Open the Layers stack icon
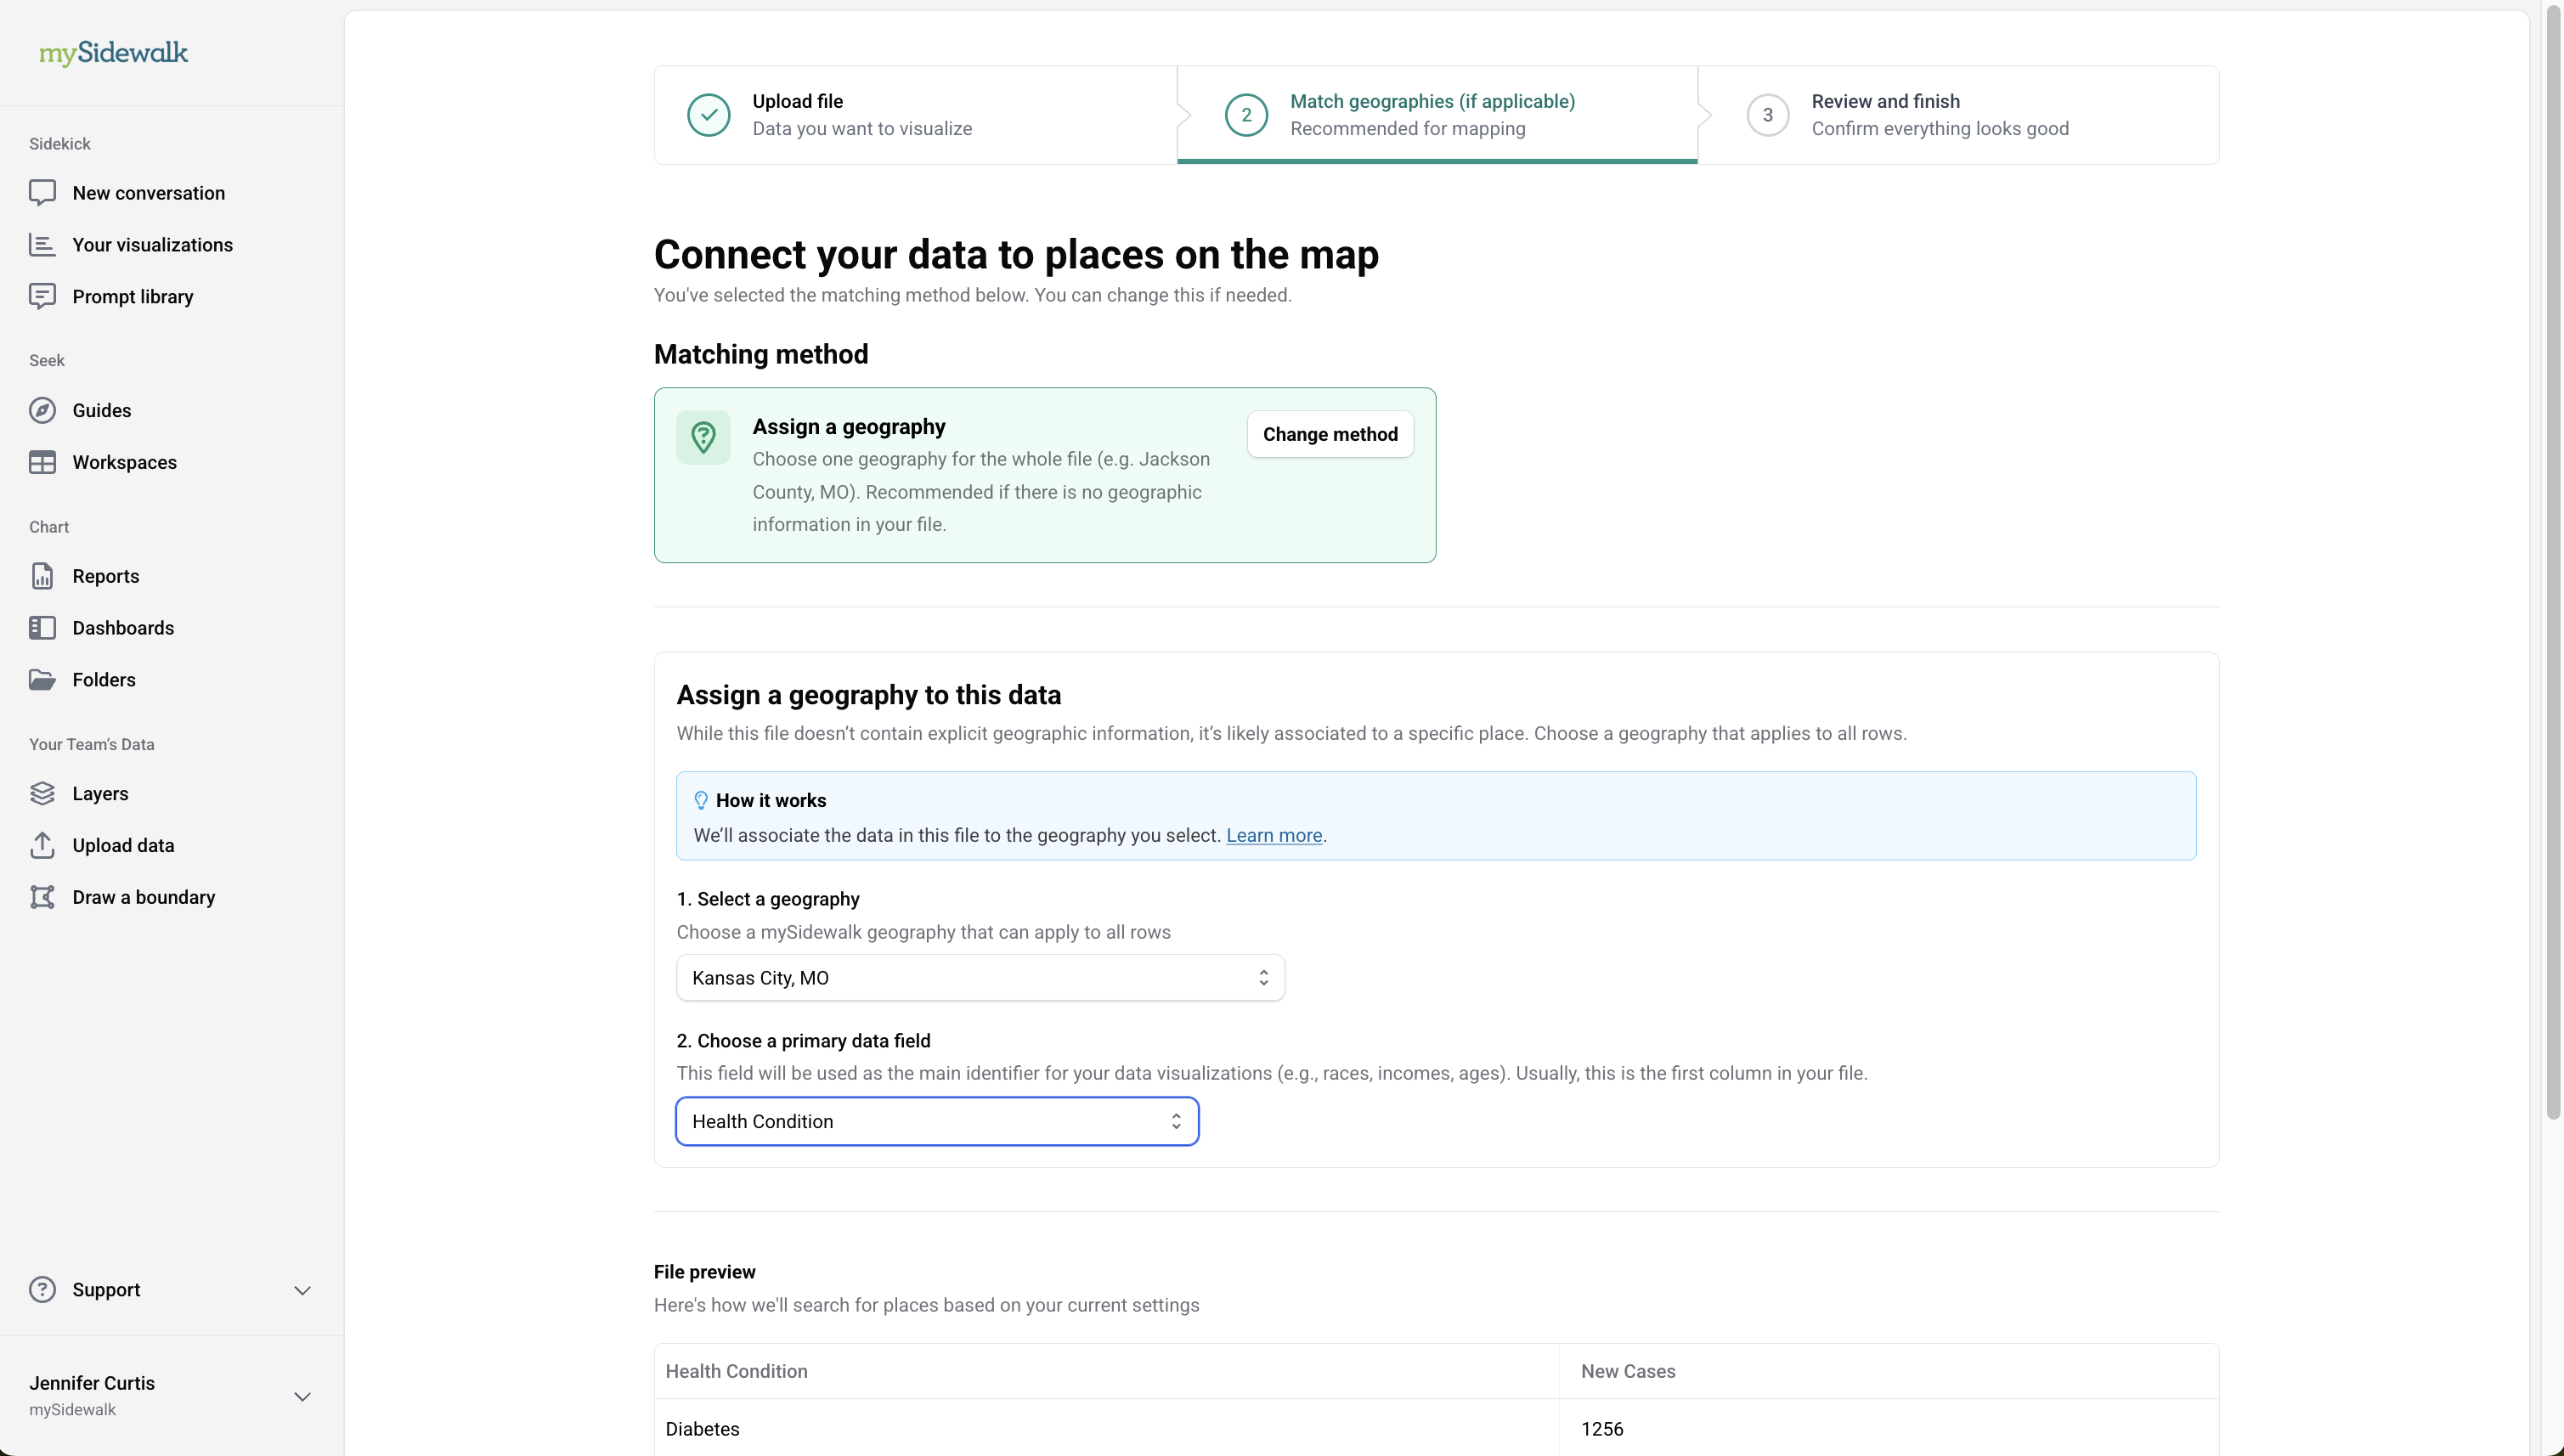The width and height of the screenshot is (2564, 1456). (x=42, y=794)
